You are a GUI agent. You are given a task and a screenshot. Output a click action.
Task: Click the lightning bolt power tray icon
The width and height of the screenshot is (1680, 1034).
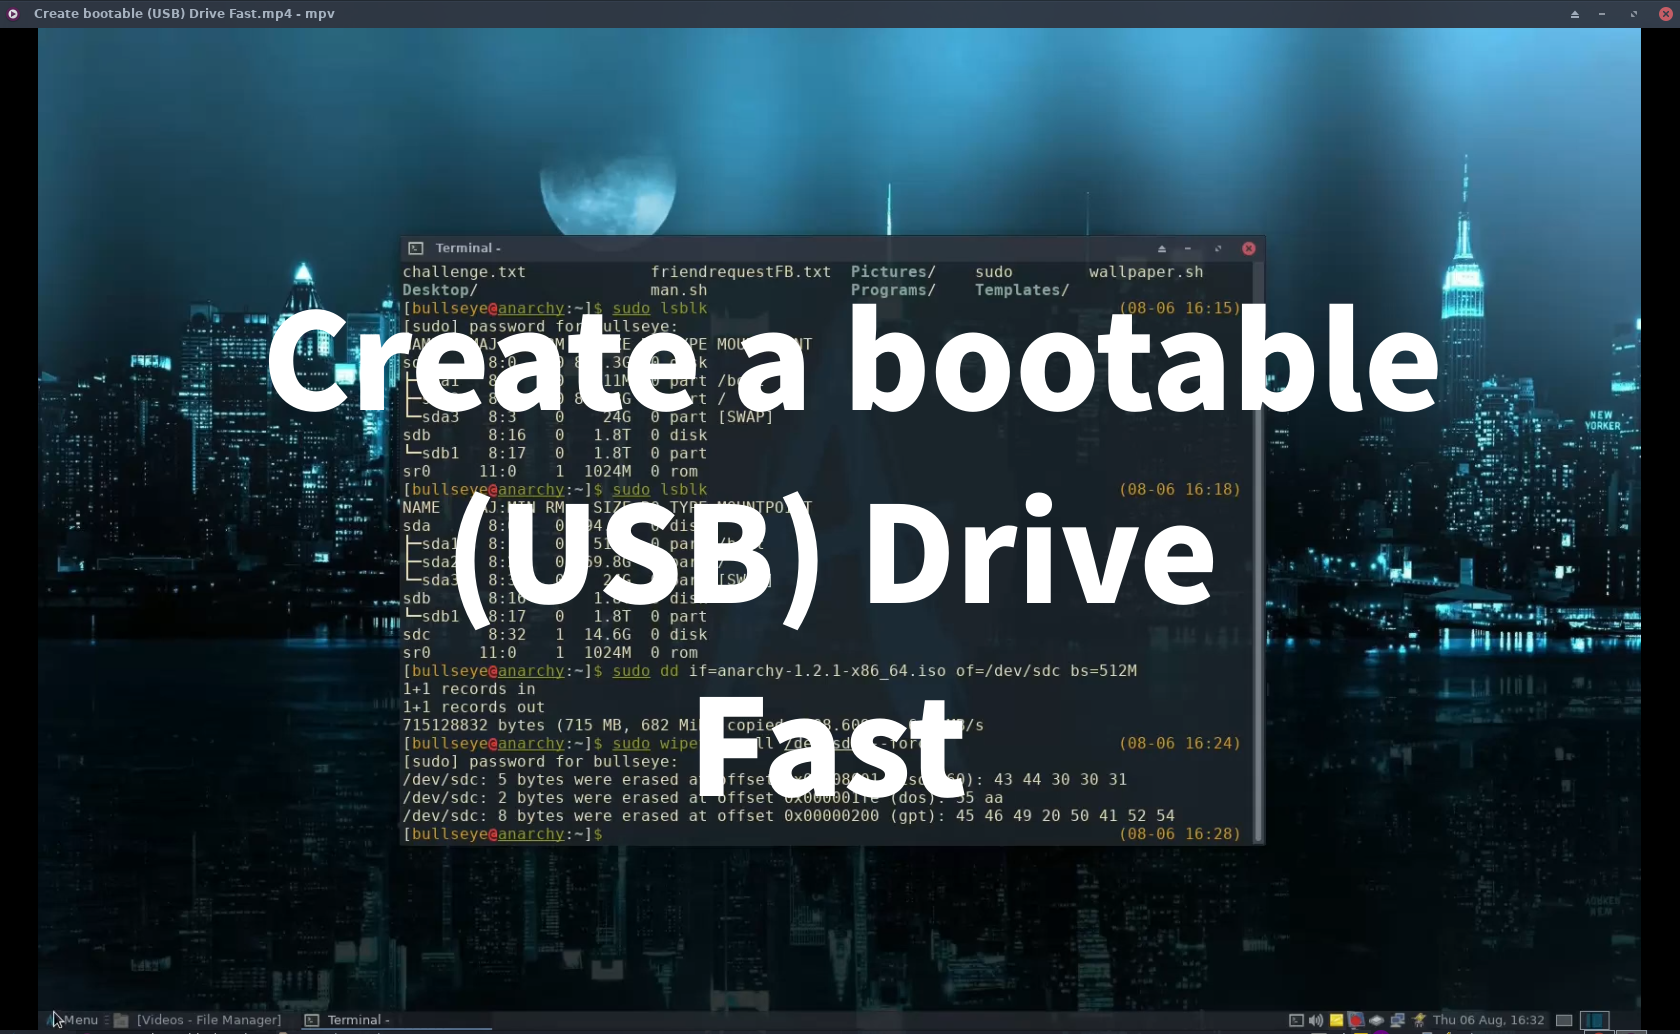coord(1418,1020)
